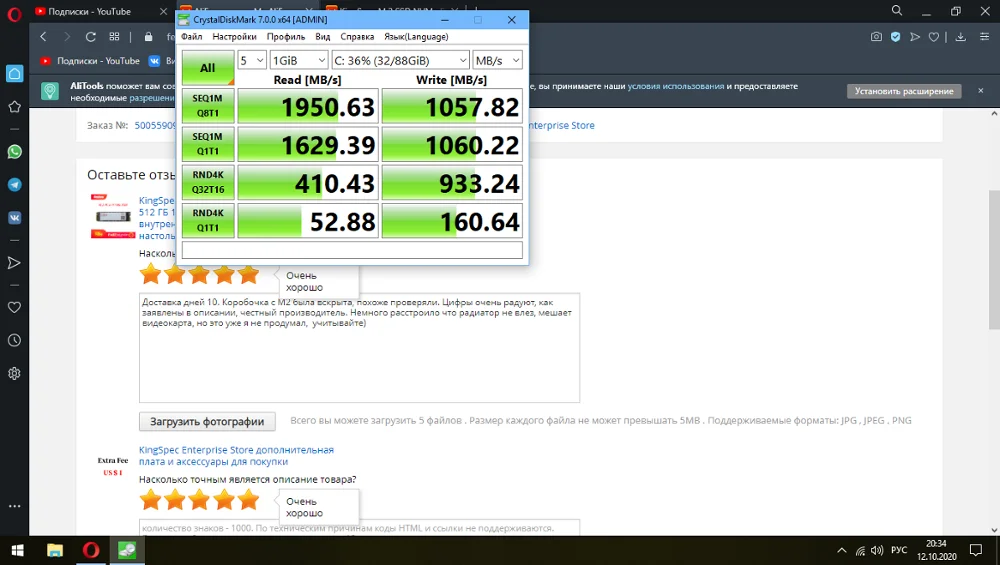
Task: Open Подписки - YouTube bookmark
Action: (x=90, y=61)
